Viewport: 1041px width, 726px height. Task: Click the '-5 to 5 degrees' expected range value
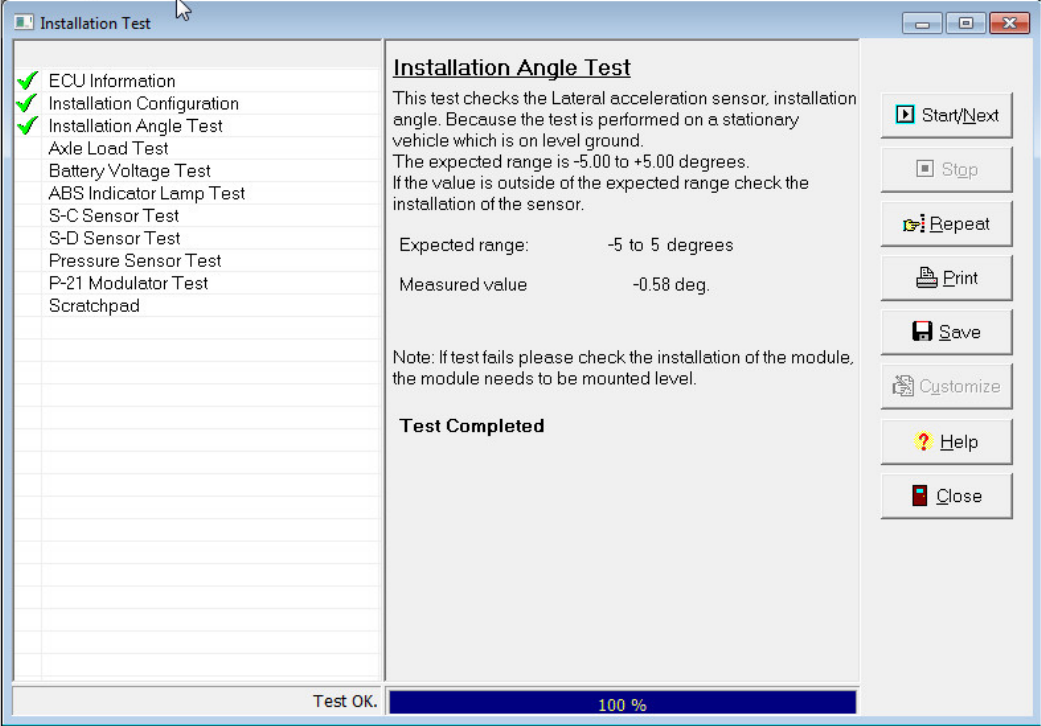coord(670,246)
